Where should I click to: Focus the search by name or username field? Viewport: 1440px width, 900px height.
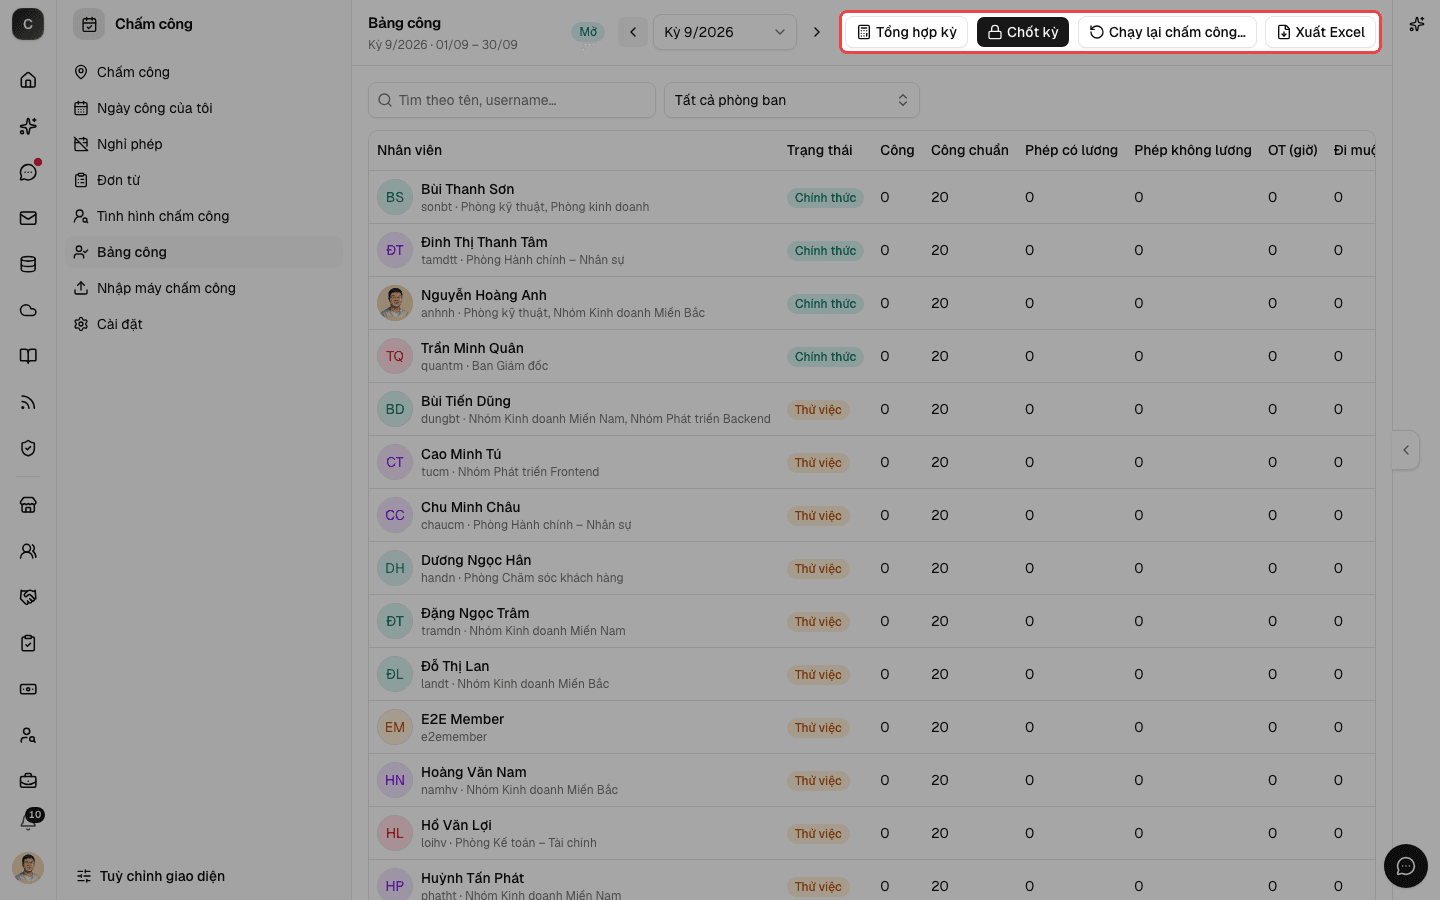pos(512,100)
